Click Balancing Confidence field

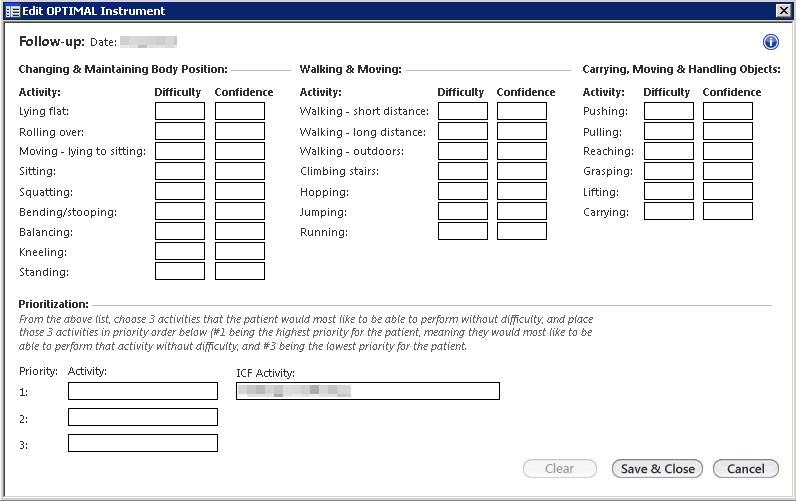(x=240, y=231)
